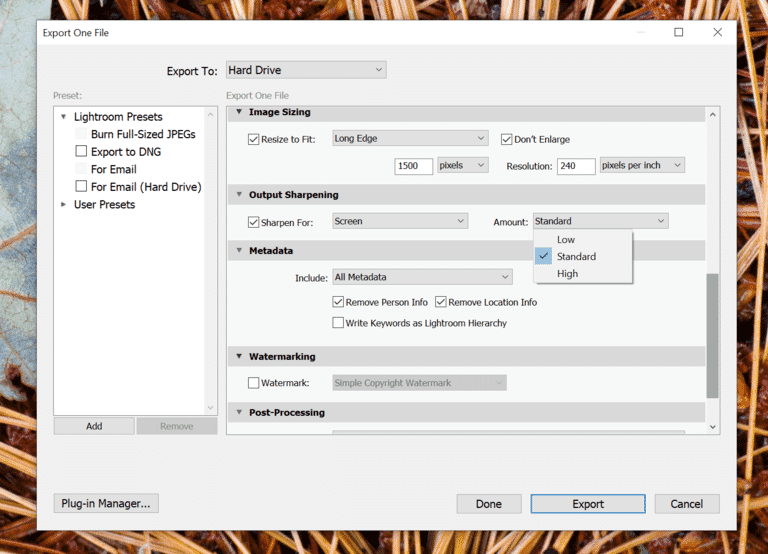Click the Remove preset button
Viewport: 768px width, 554px height.
pyautogui.click(x=177, y=426)
